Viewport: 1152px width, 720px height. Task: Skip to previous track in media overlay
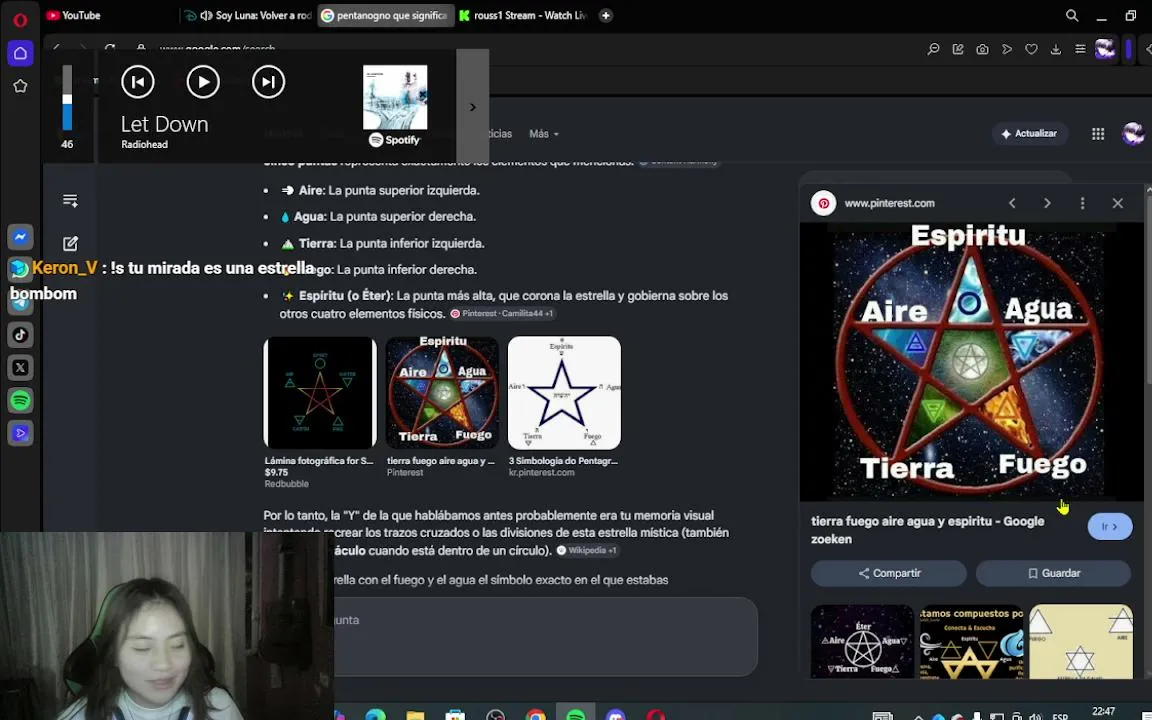click(137, 82)
